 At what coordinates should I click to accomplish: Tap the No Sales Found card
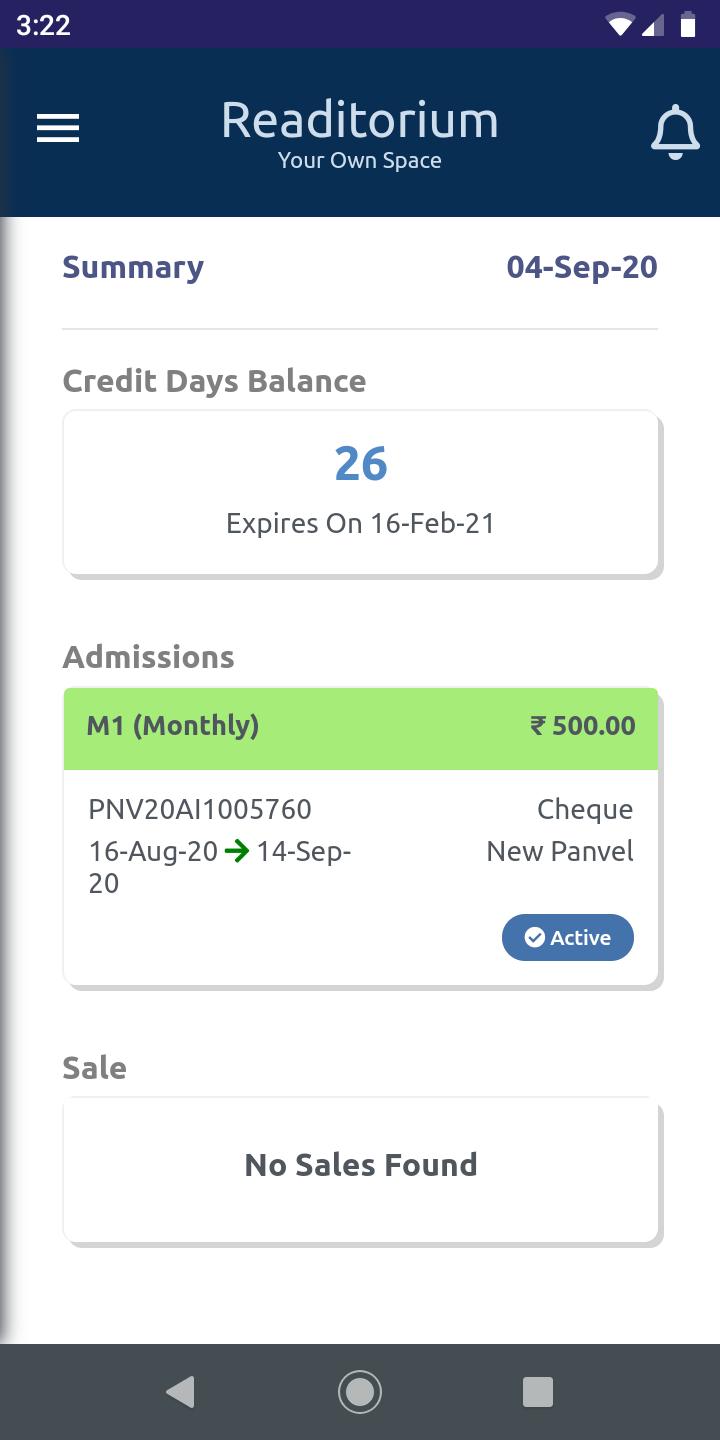coord(361,1170)
